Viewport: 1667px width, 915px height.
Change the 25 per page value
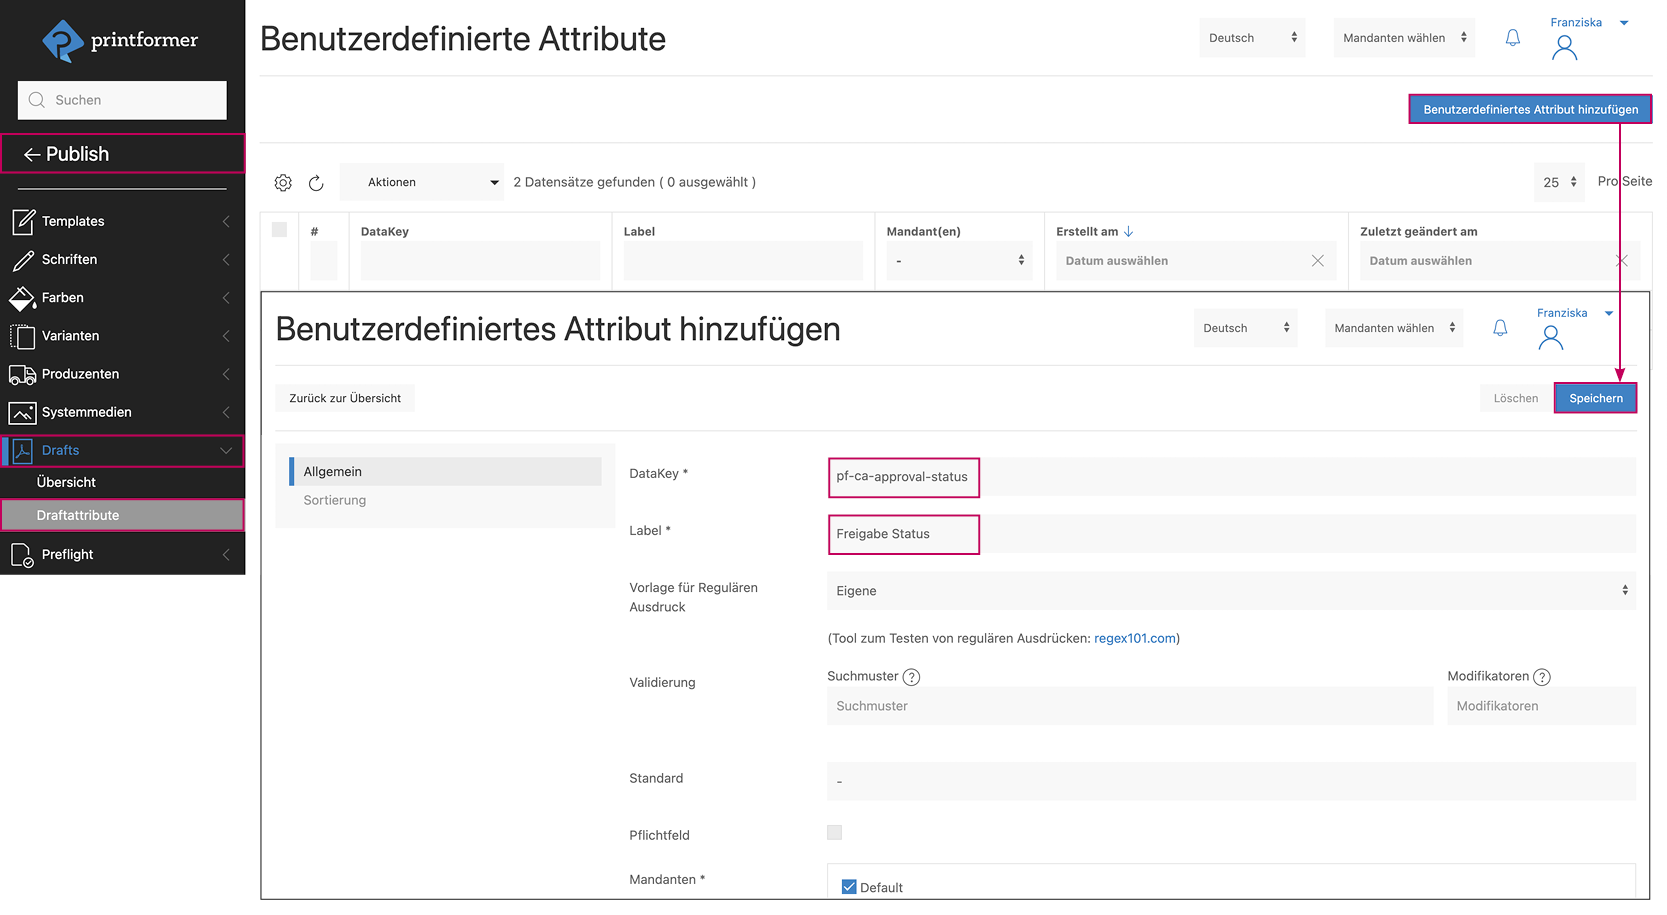coord(1559,182)
